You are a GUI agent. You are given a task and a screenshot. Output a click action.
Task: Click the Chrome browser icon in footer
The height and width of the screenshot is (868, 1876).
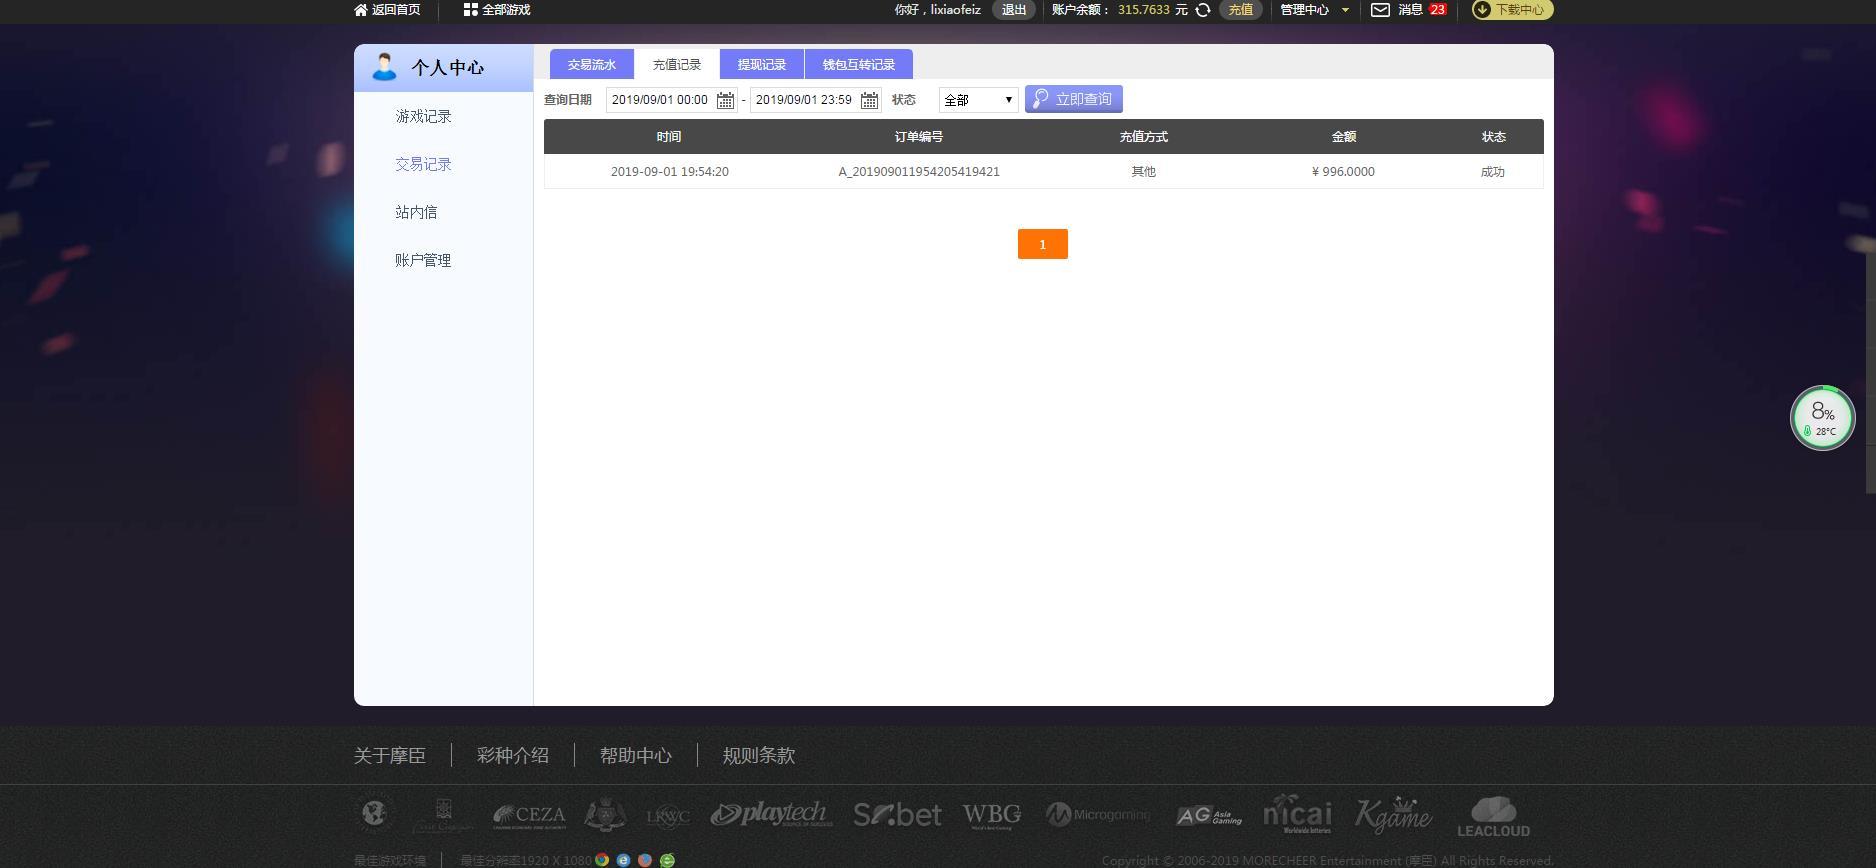tap(602, 860)
